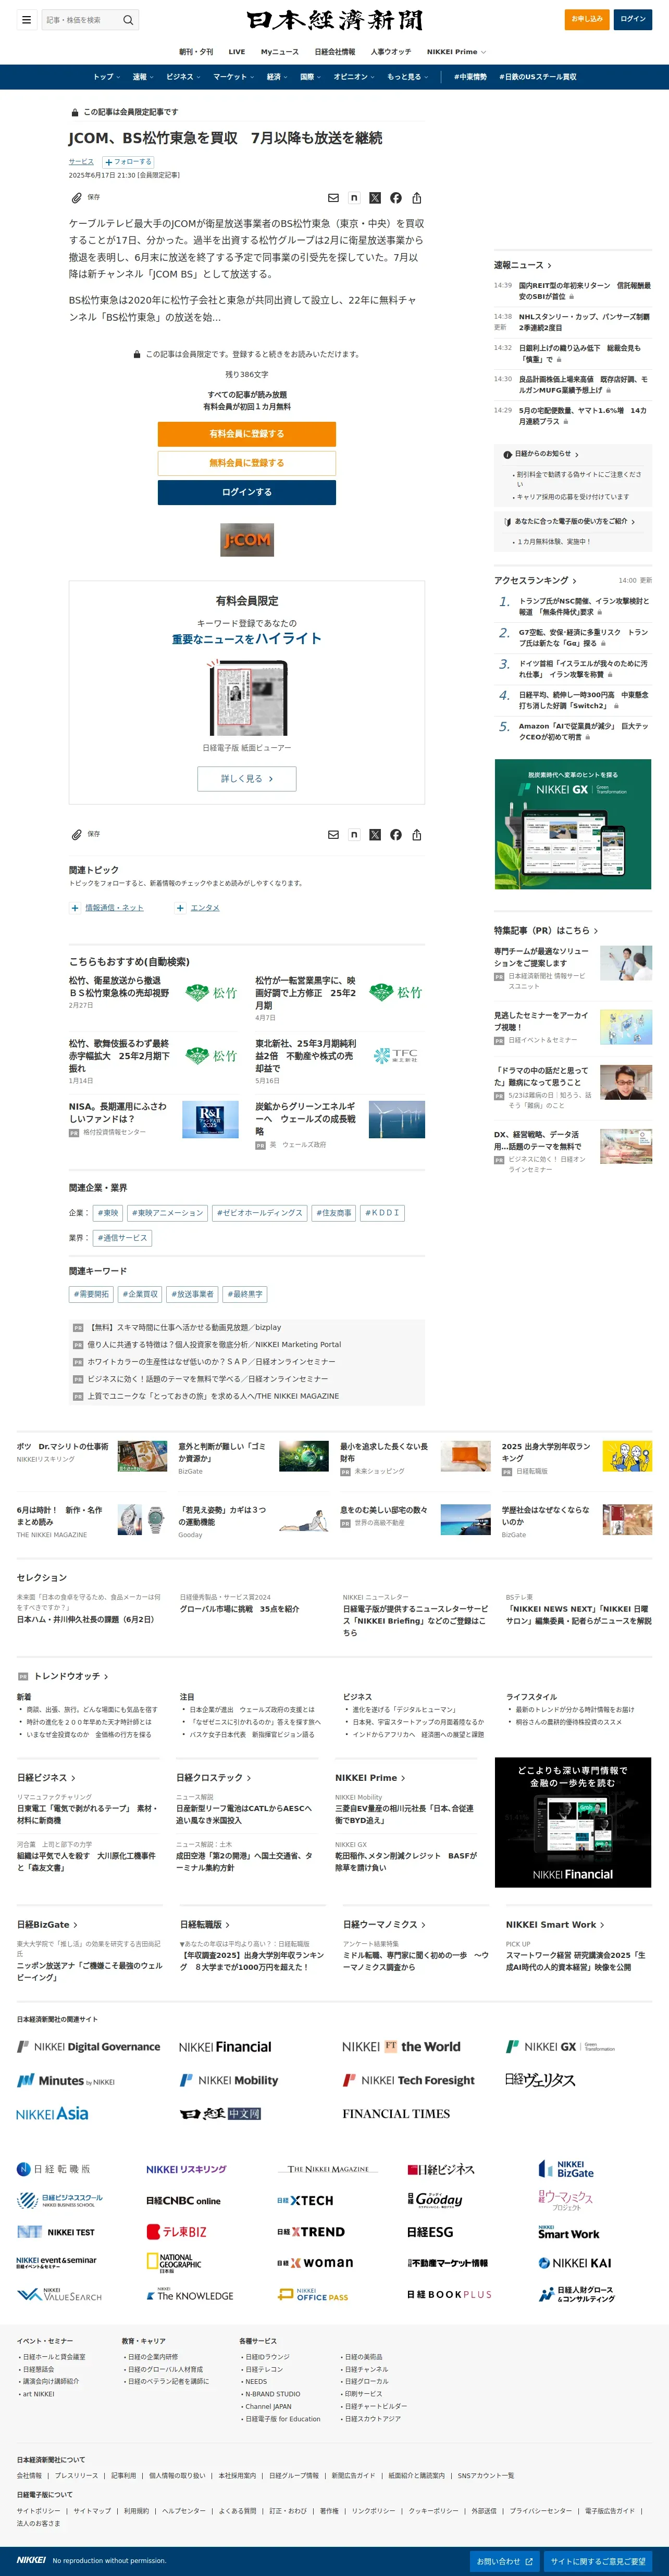Viewport: 669px width, 2576px height.
Task: Open share/export icon under the date
Action: click(417, 198)
